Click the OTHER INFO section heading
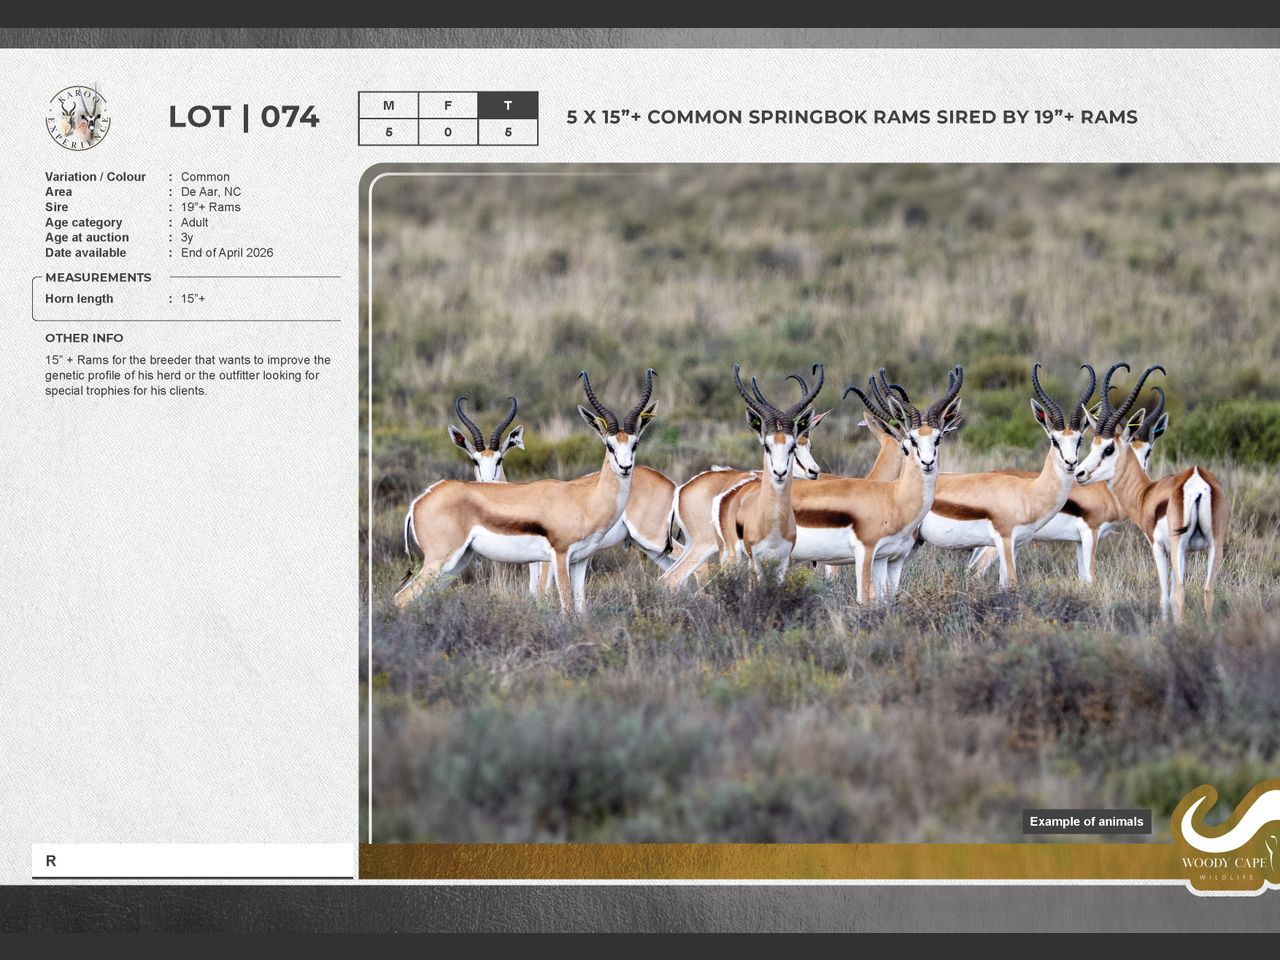Image resolution: width=1280 pixels, height=960 pixels. point(84,338)
